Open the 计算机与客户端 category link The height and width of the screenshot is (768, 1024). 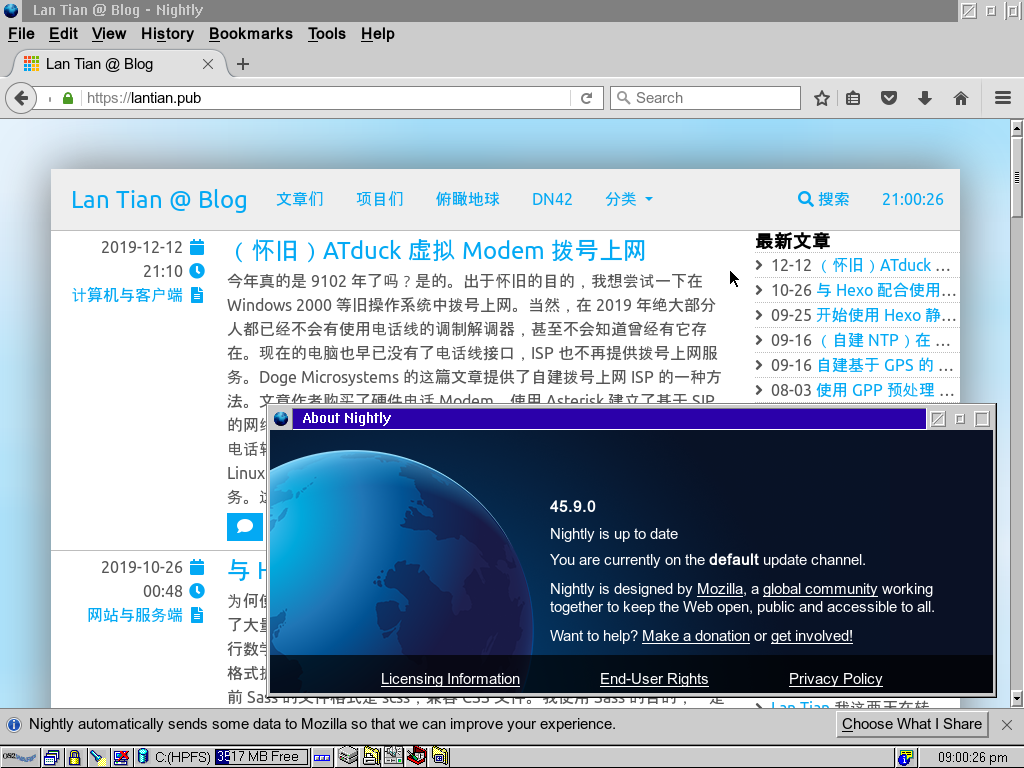[127, 295]
